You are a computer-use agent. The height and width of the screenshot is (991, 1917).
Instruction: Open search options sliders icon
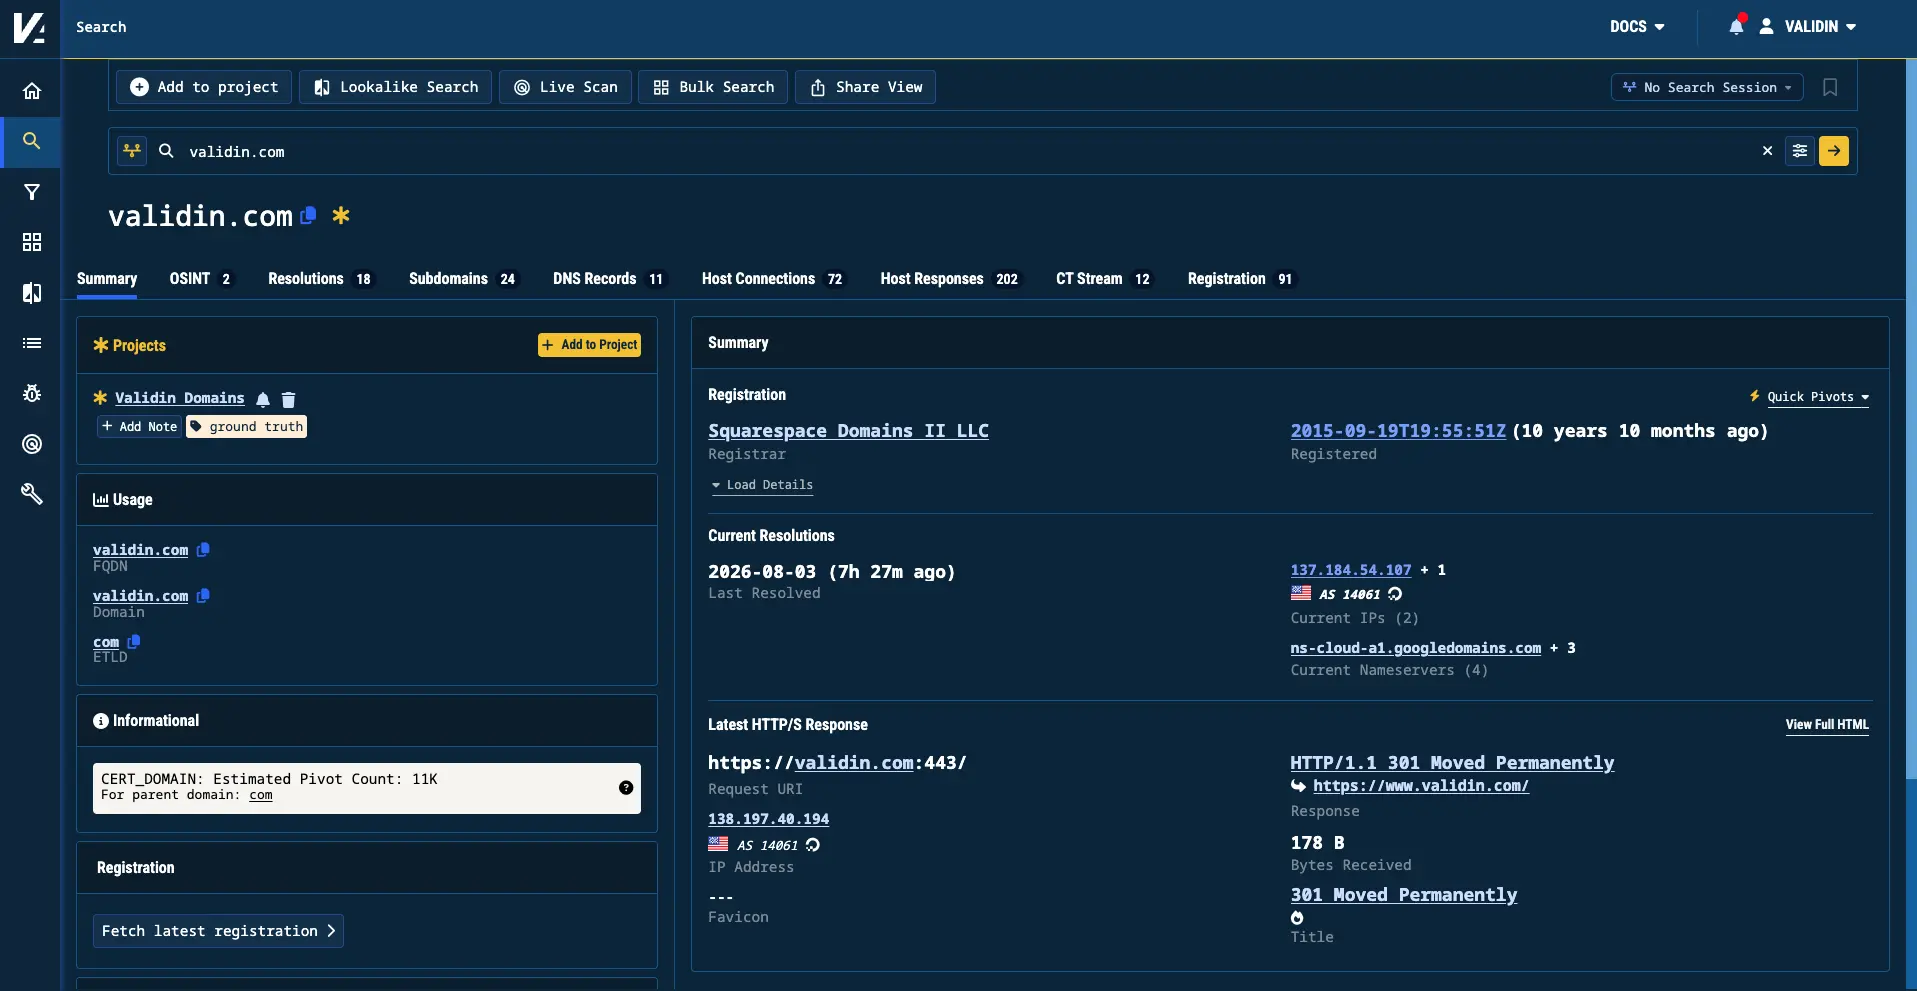tap(1800, 151)
